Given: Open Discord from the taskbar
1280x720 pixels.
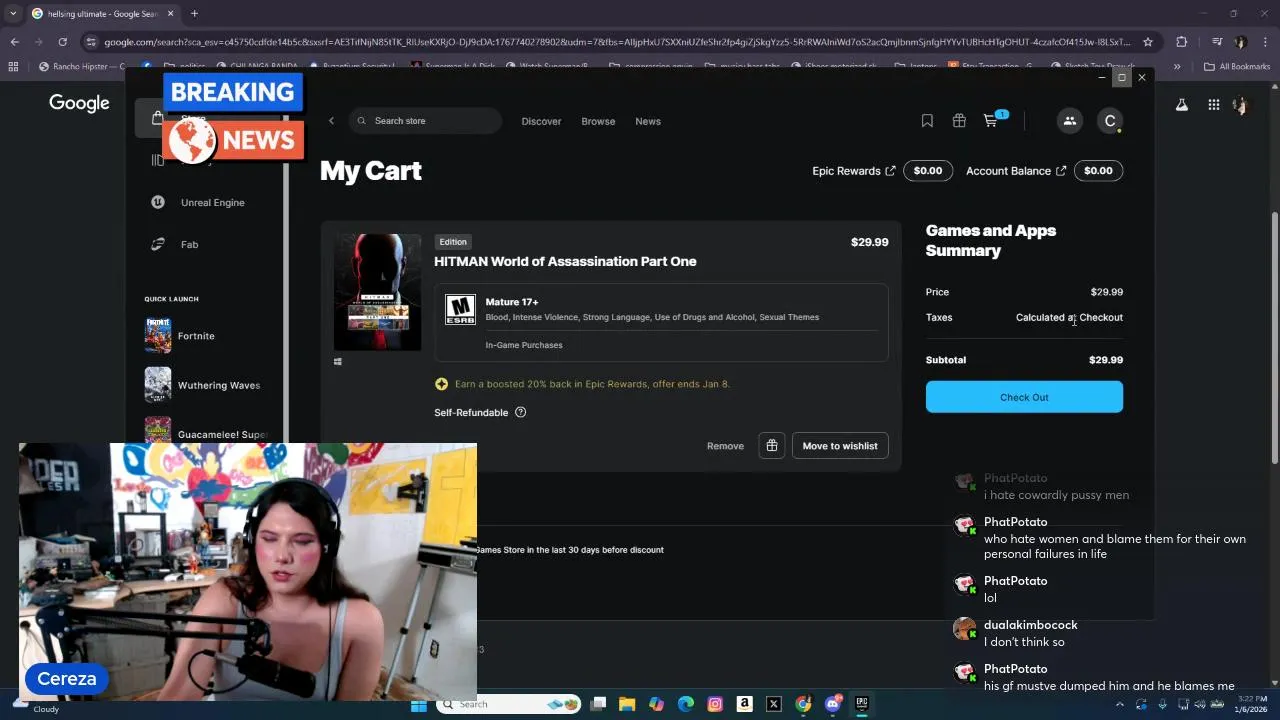Looking at the screenshot, I should click(833, 704).
